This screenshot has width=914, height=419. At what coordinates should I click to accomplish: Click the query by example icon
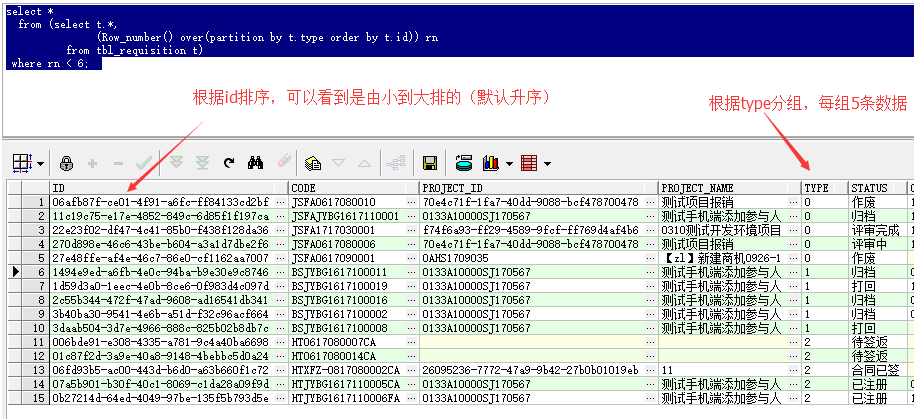click(x=312, y=163)
